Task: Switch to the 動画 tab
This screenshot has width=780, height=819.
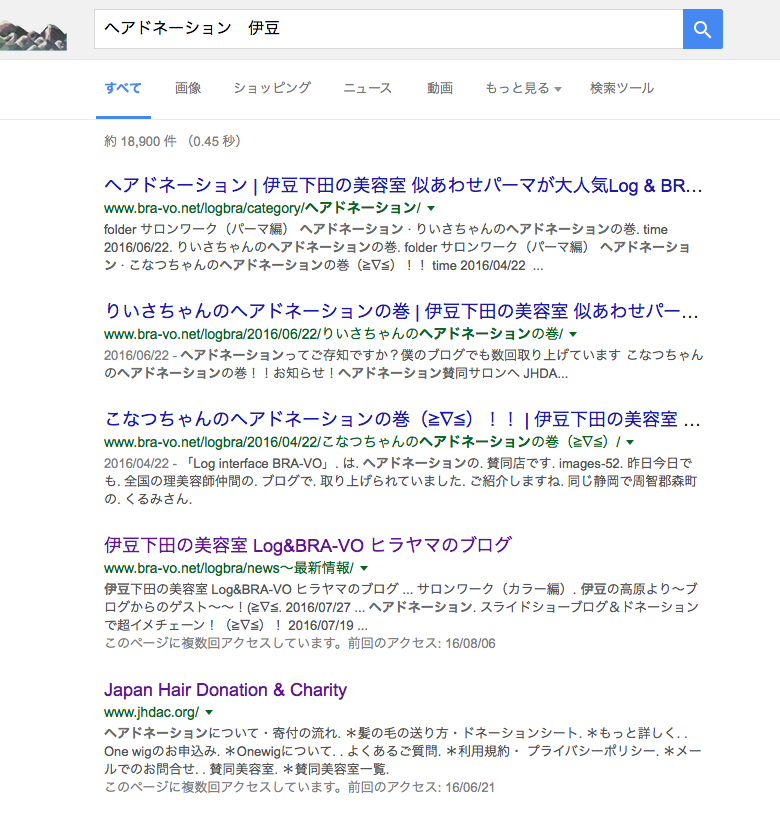Action: click(440, 88)
